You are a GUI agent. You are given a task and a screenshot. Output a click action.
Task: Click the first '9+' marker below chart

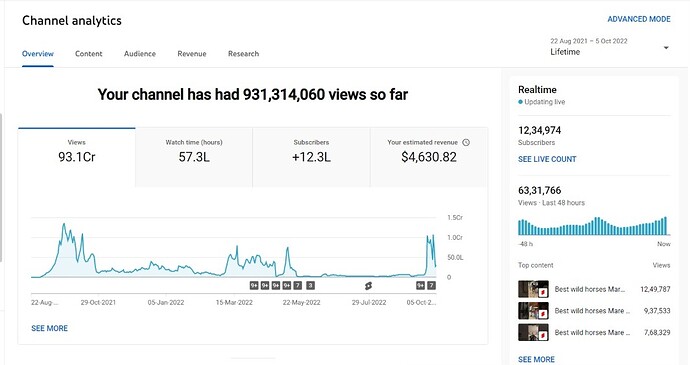254,285
